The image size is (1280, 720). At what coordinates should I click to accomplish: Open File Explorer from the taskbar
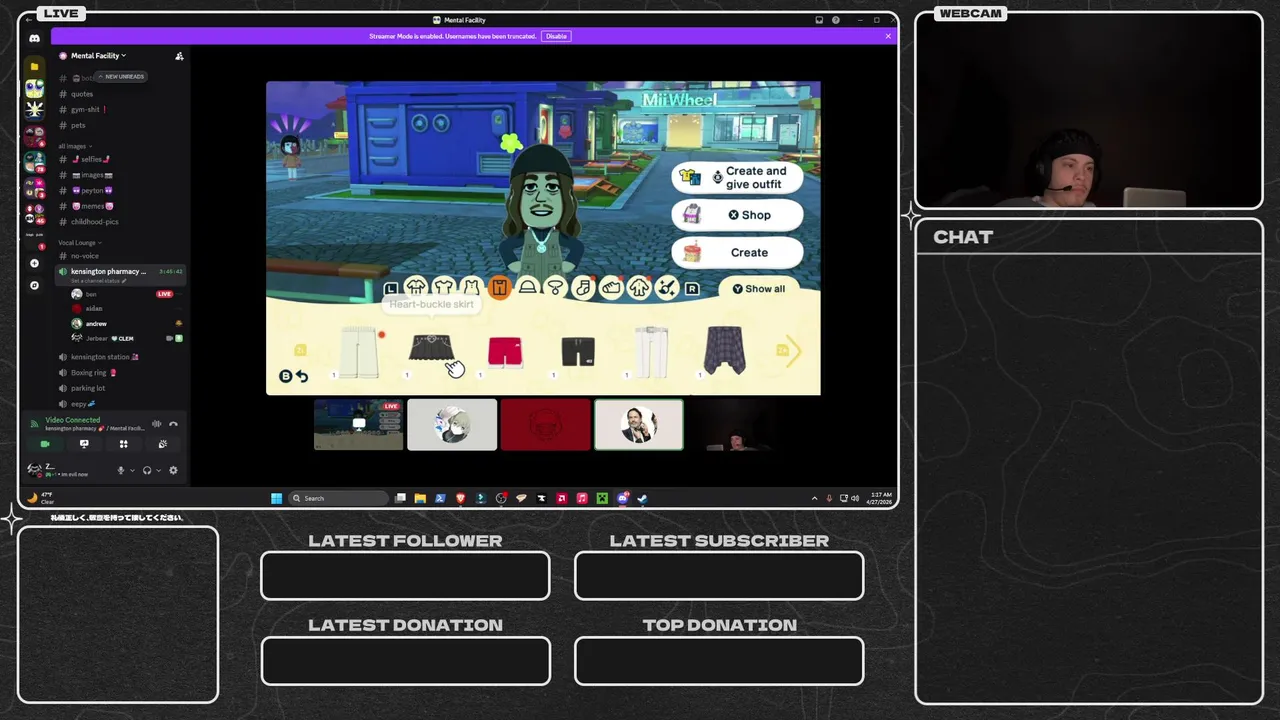pyautogui.click(x=420, y=498)
